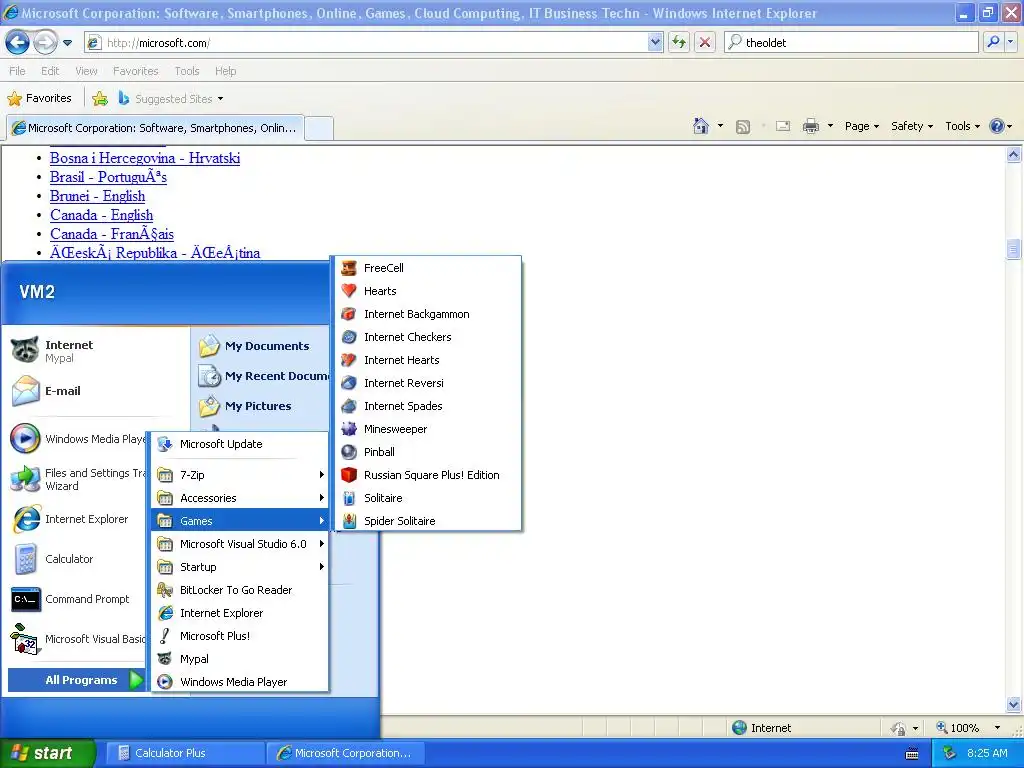
Task: Start Internet Backgammon
Action: click(x=428, y=314)
